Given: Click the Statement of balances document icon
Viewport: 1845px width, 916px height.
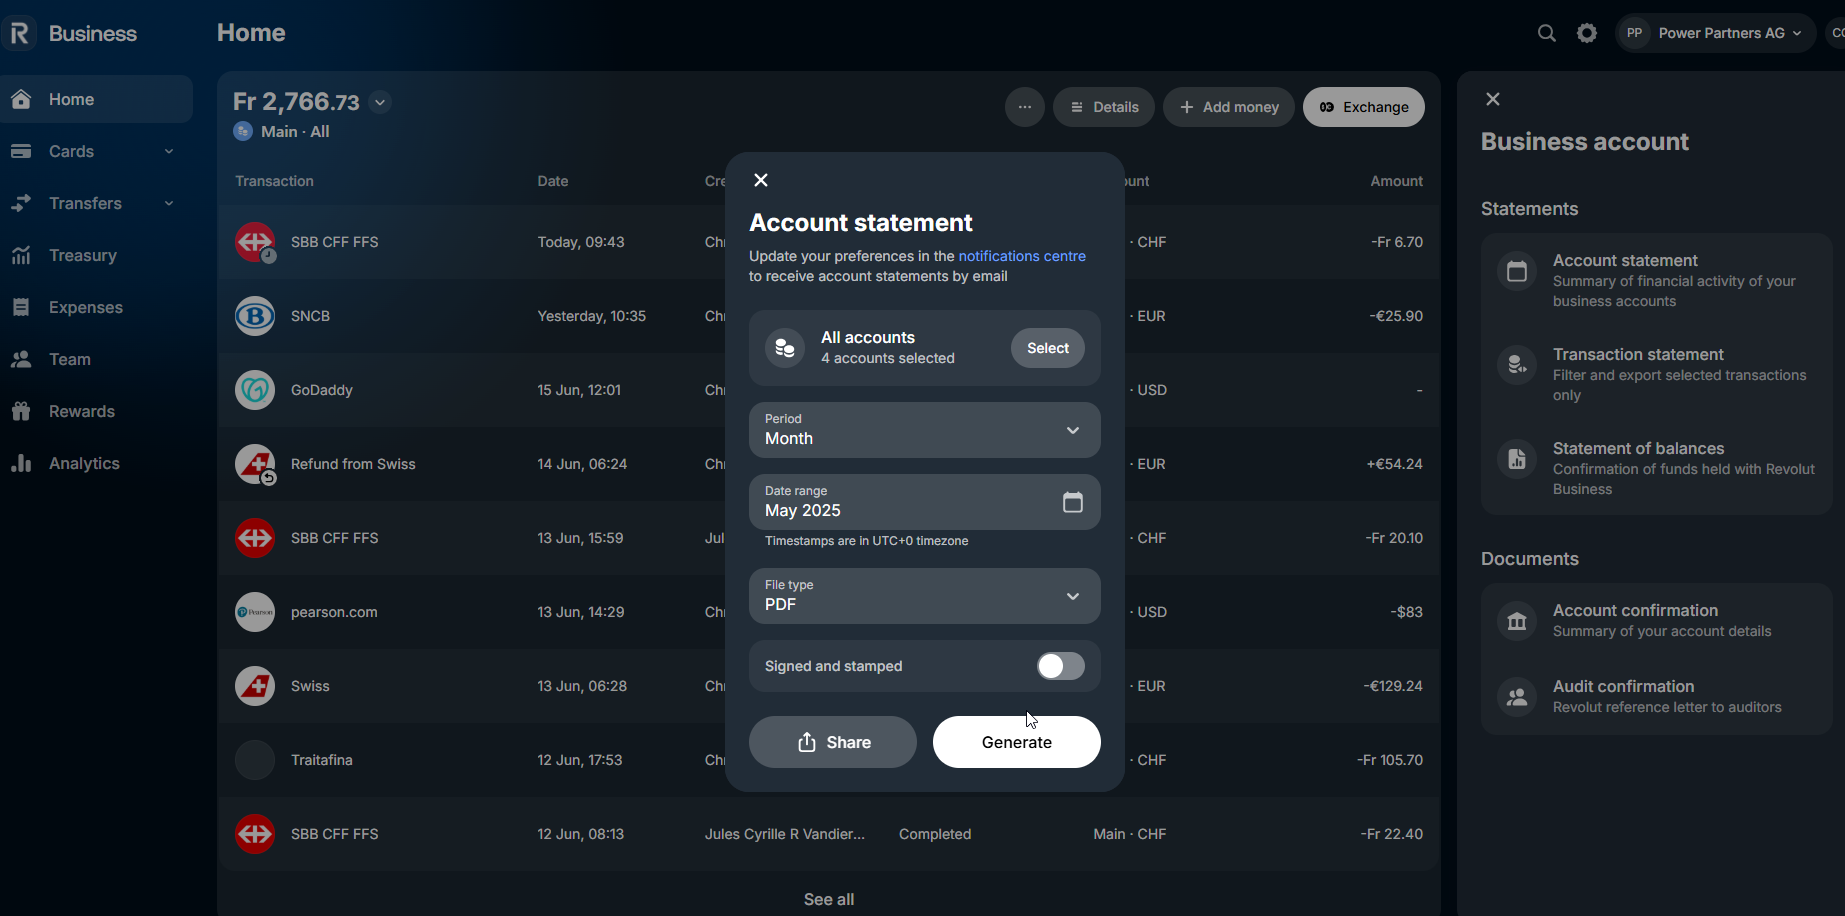Looking at the screenshot, I should (x=1517, y=459).
